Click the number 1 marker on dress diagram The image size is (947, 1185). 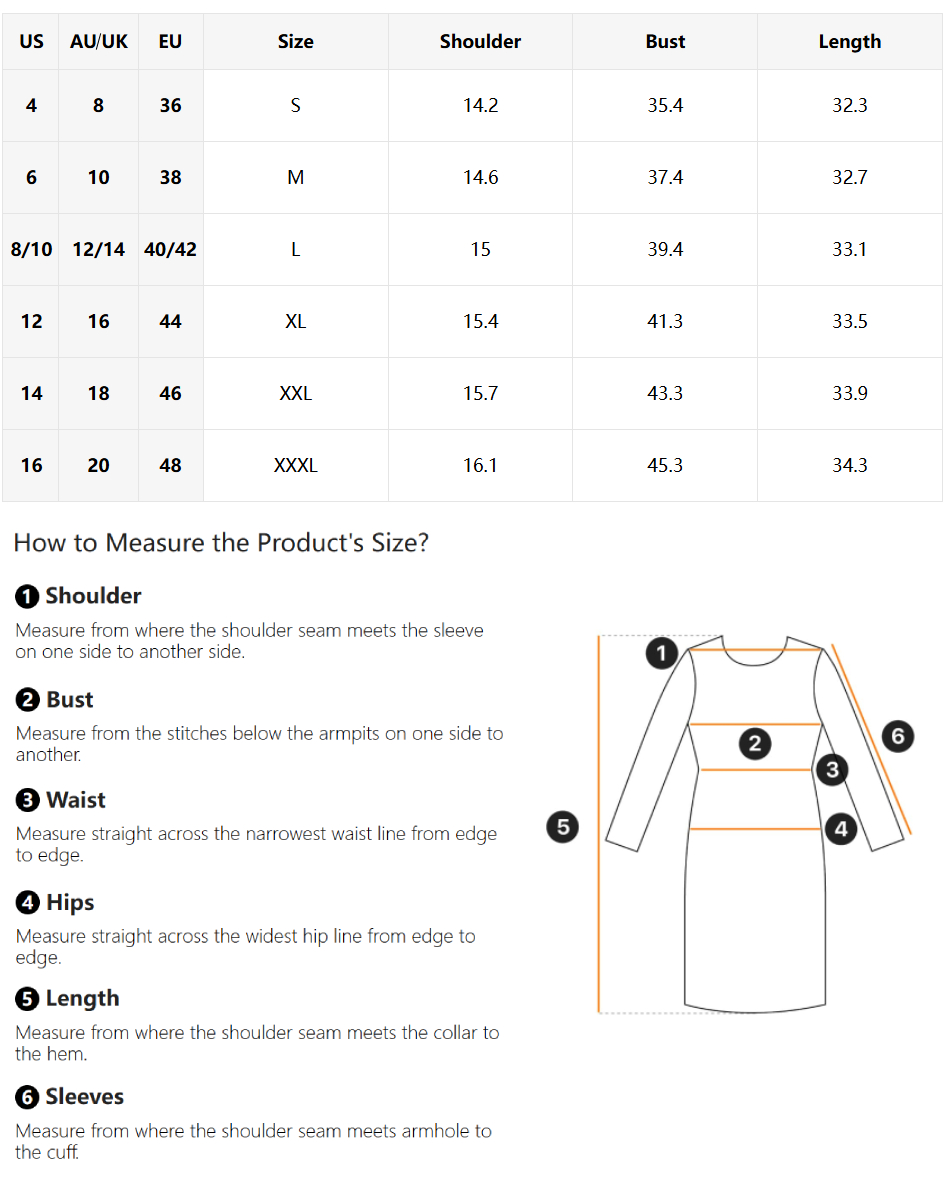coord(661,653)
